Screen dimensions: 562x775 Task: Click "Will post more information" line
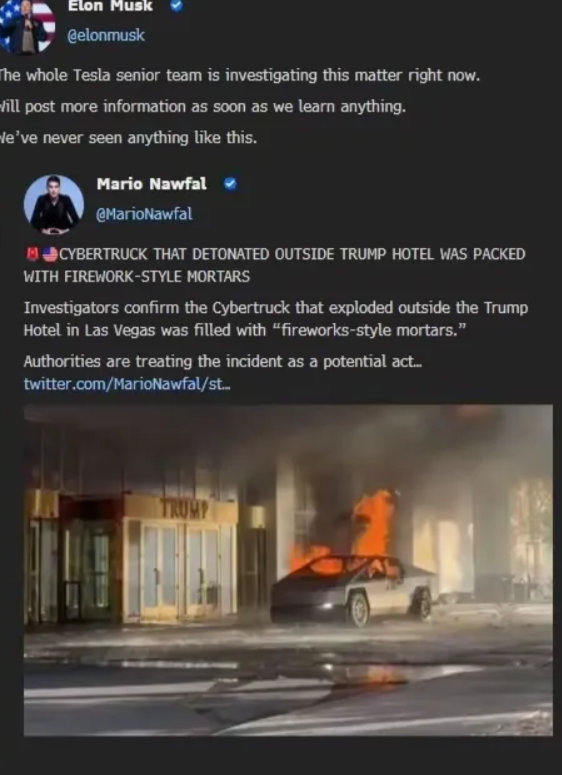[x=203, y=107]
